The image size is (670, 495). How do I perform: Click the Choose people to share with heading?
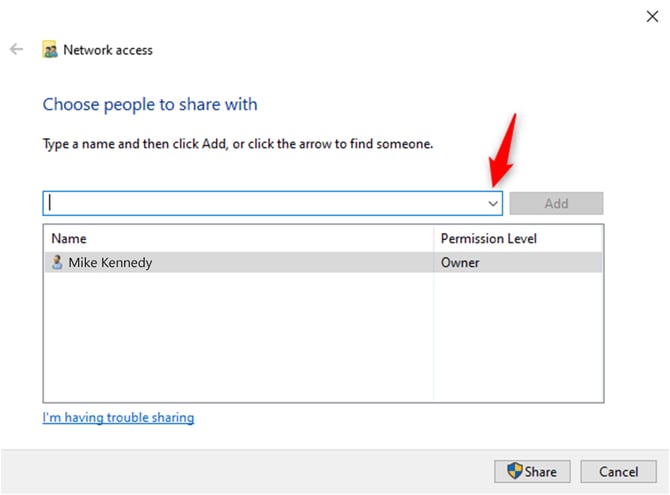(x=150, y=104)
